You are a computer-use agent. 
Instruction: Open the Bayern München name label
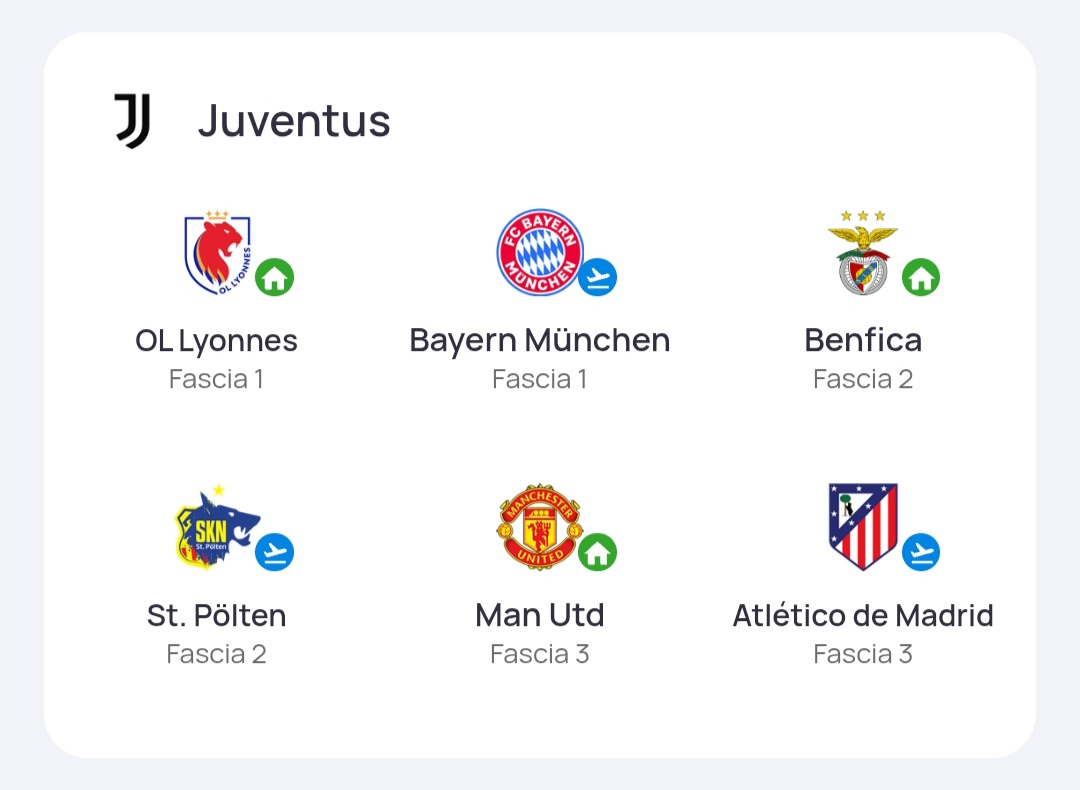point(540,340)
